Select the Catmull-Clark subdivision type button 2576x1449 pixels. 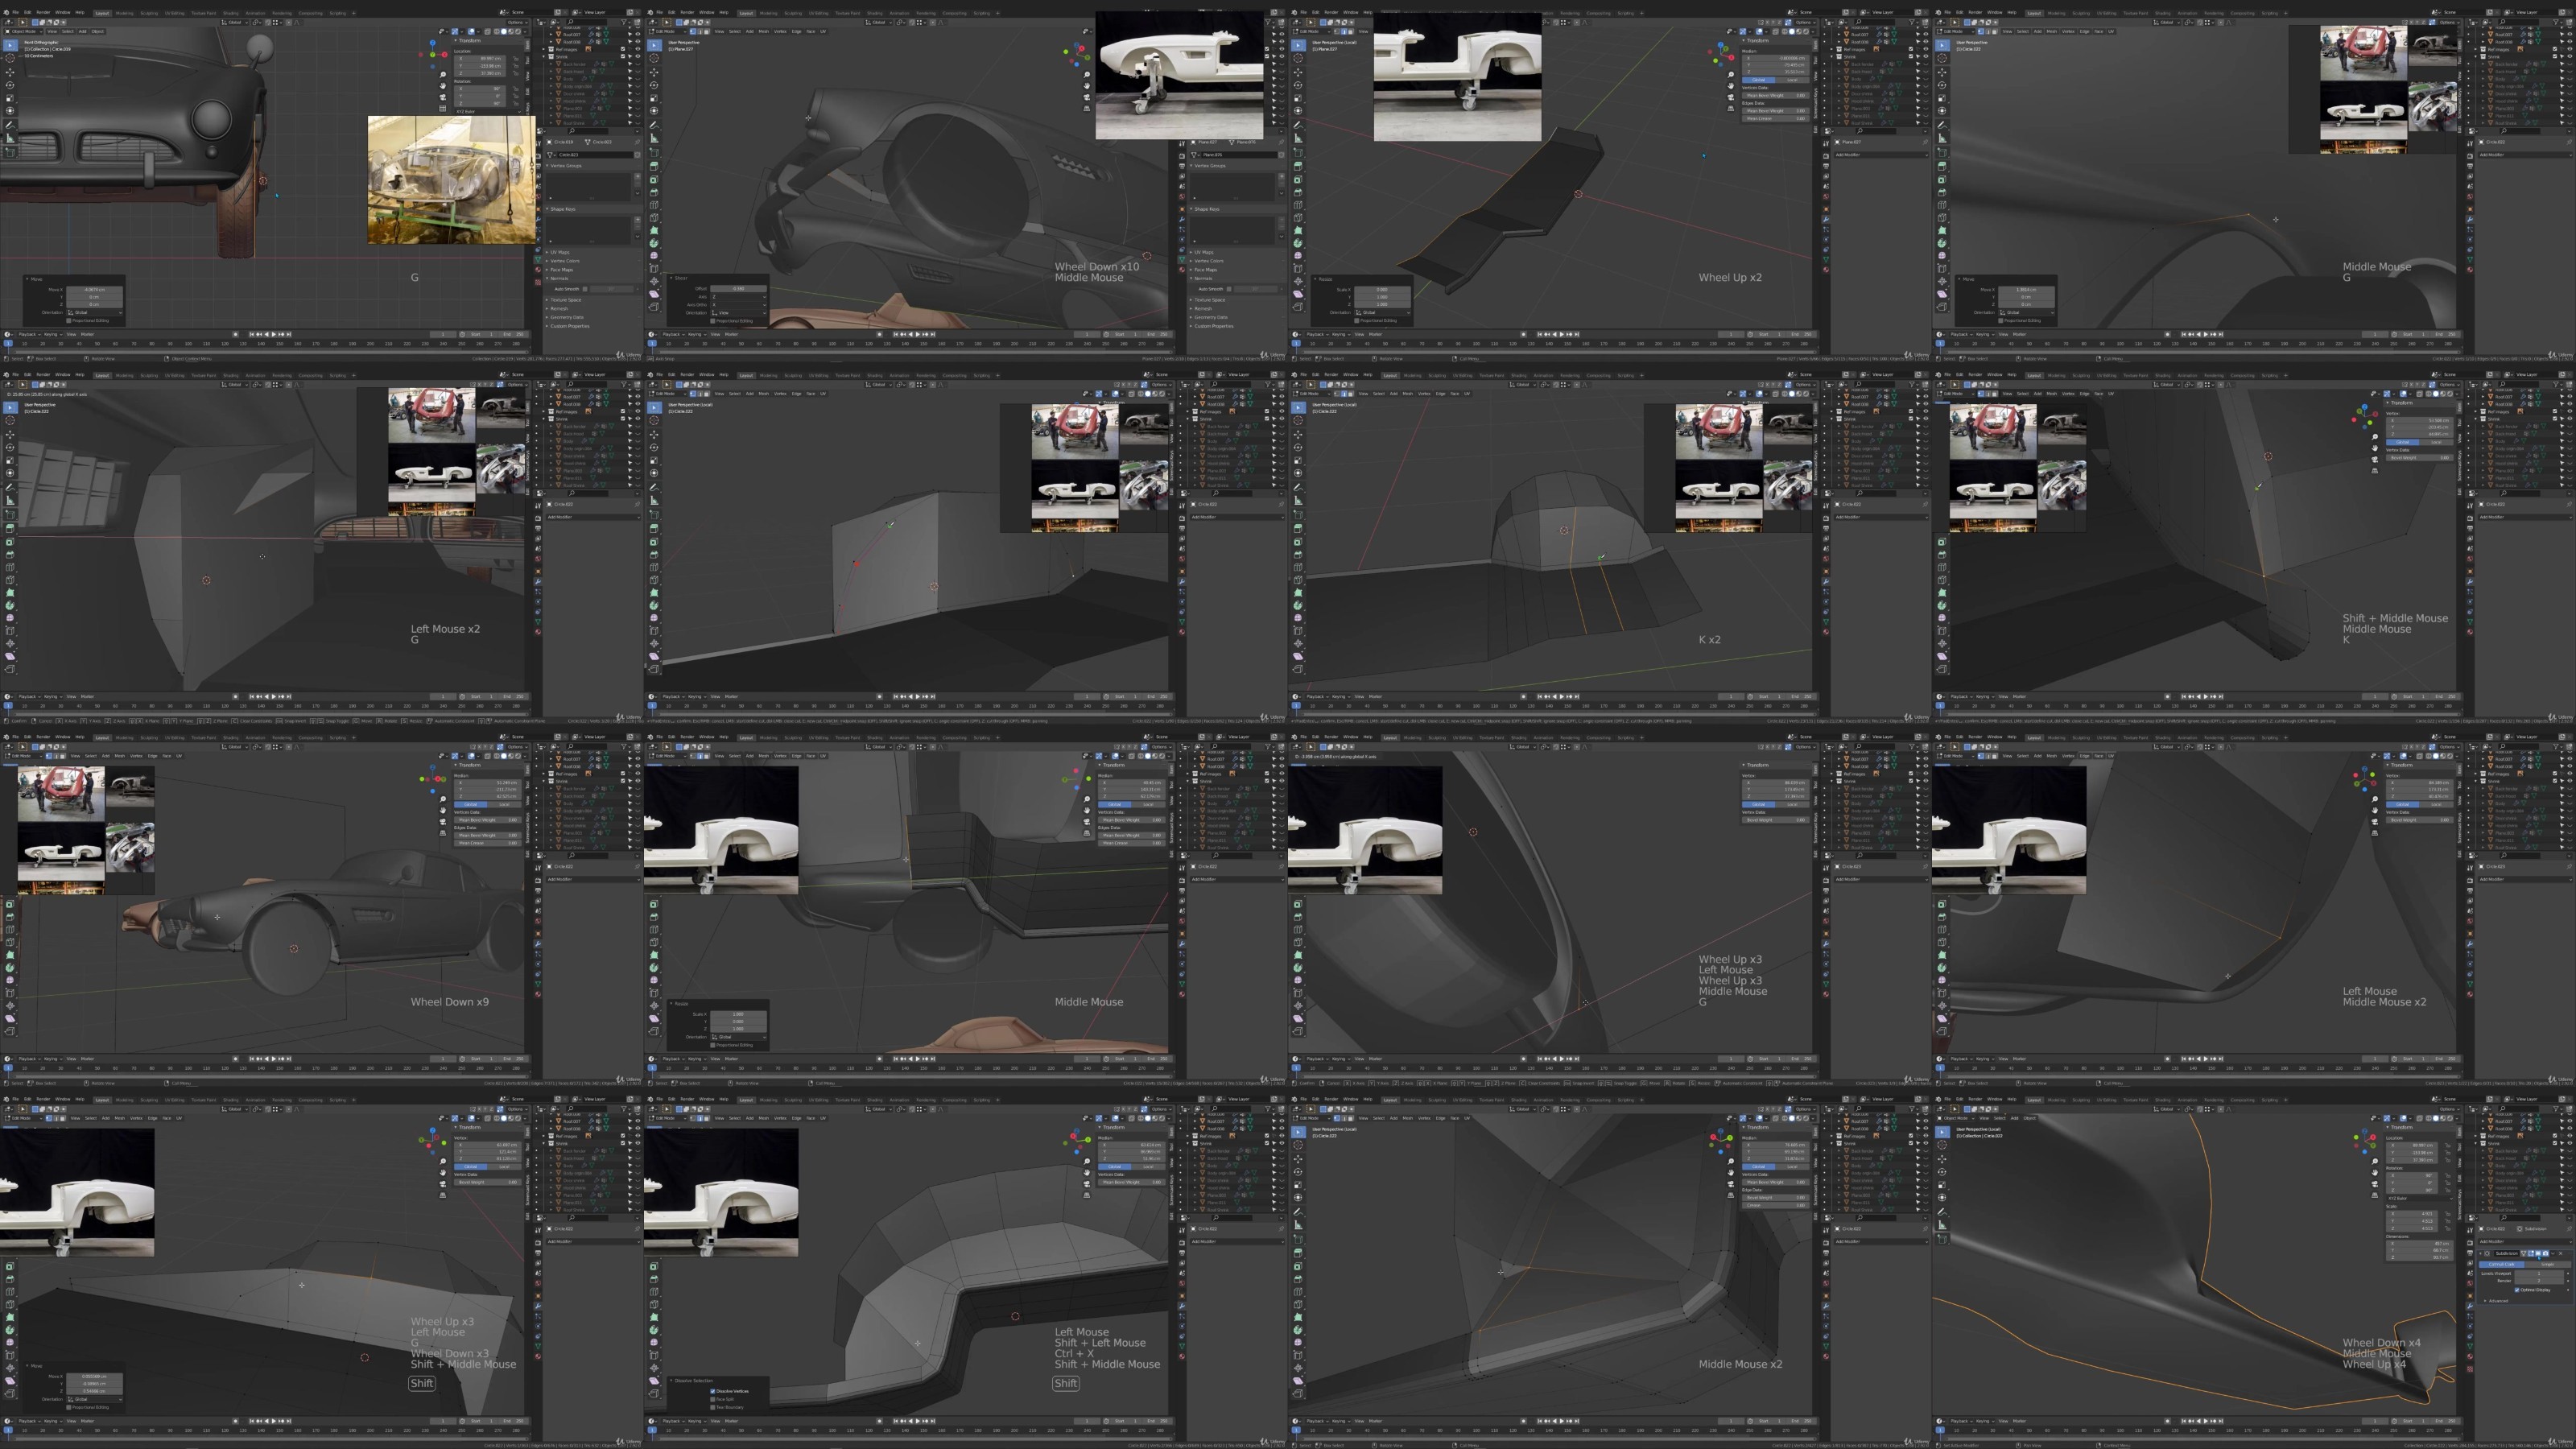click(x=2503, y=1265)
